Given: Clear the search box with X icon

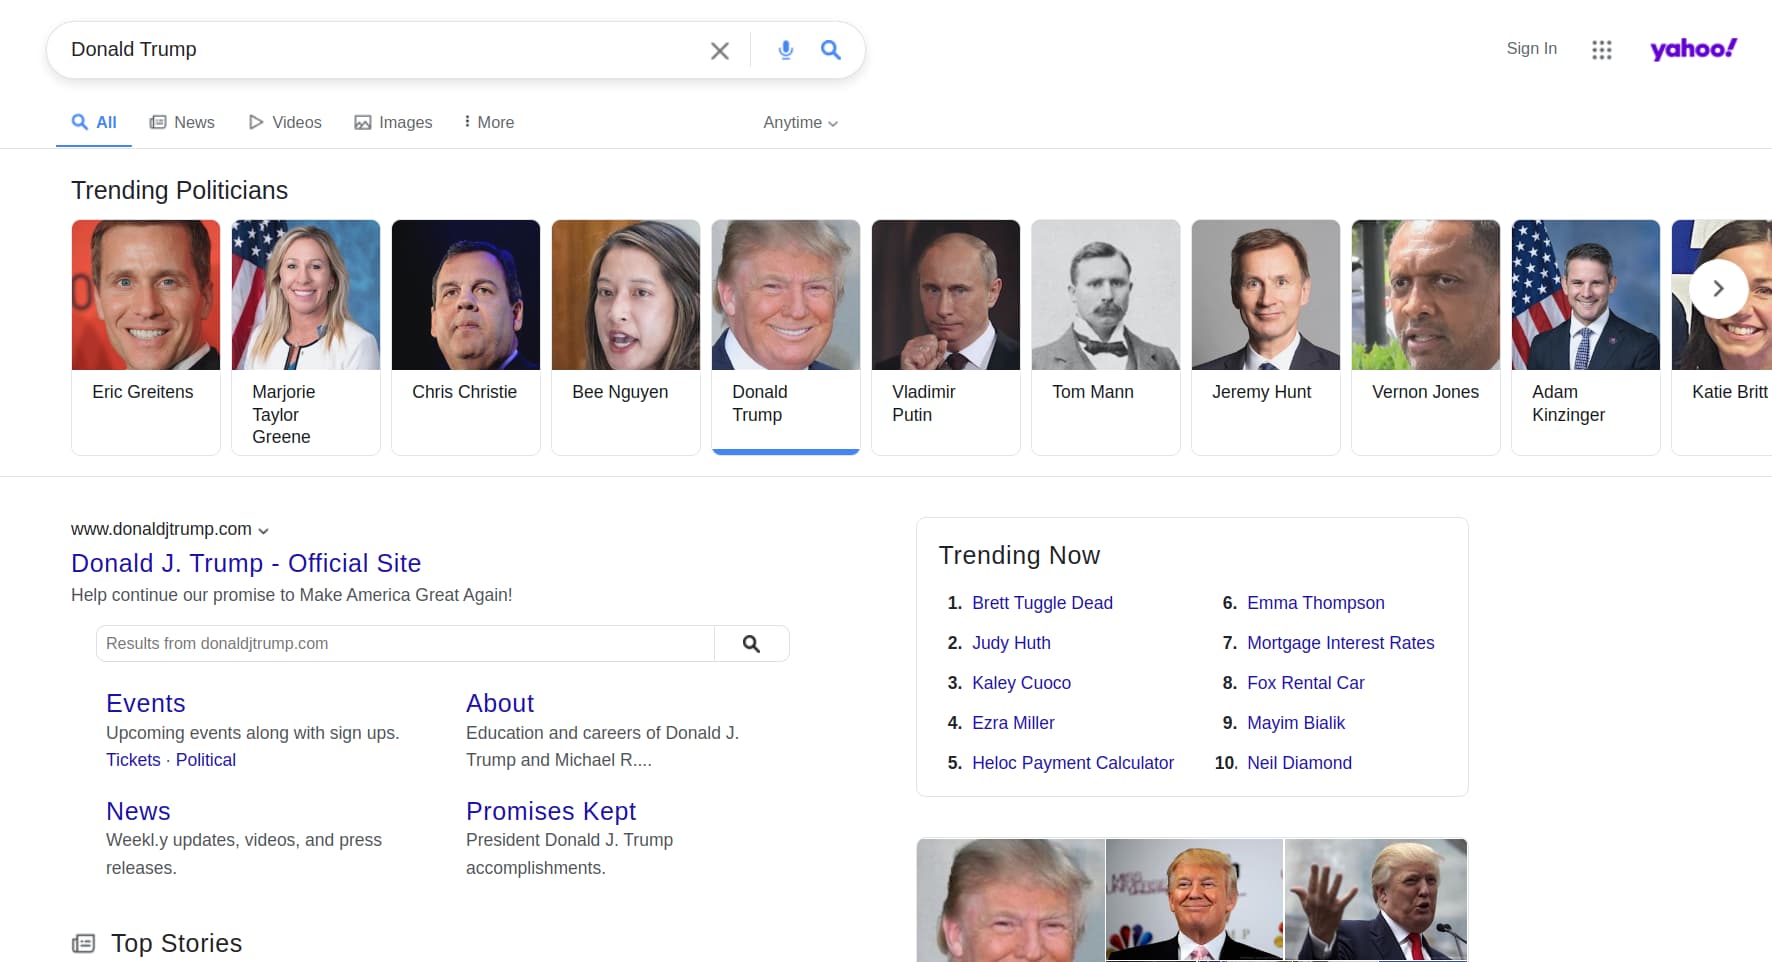Looking at the screenshot, I should 720,50.
